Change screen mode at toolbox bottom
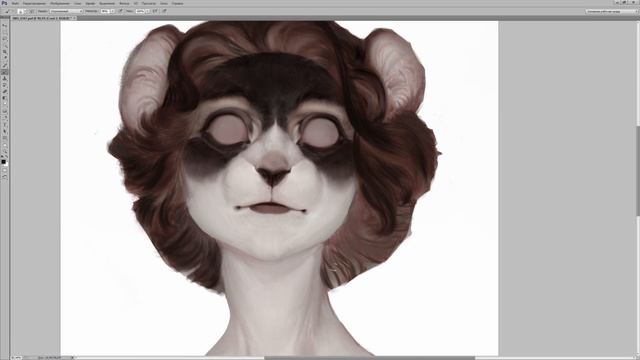Viewport: 640px width, 360px height. [5, 176]
